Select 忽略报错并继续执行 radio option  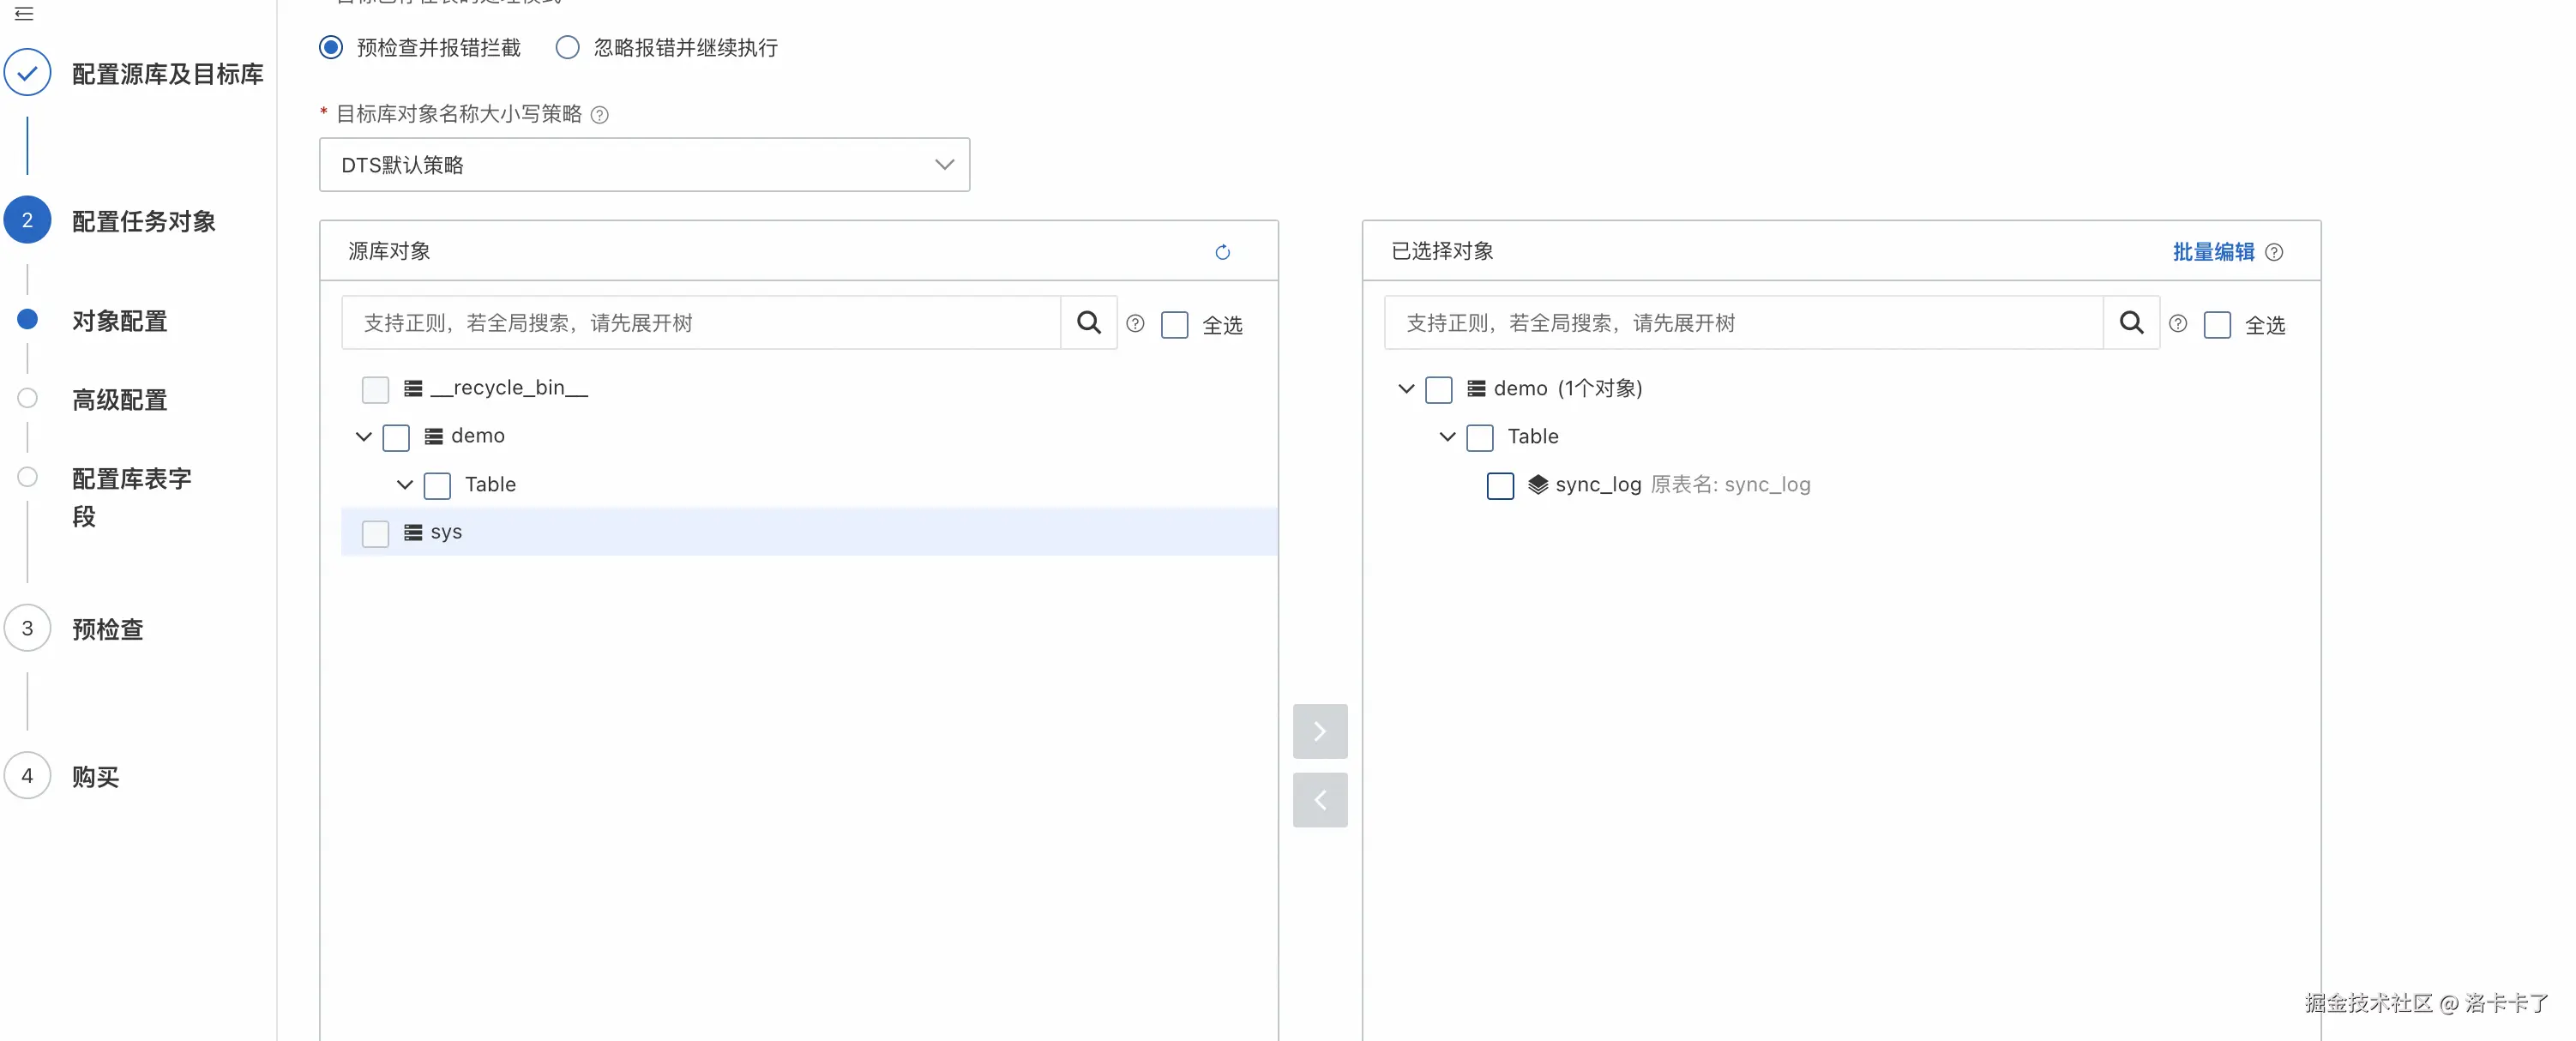[x=567, y=47]
